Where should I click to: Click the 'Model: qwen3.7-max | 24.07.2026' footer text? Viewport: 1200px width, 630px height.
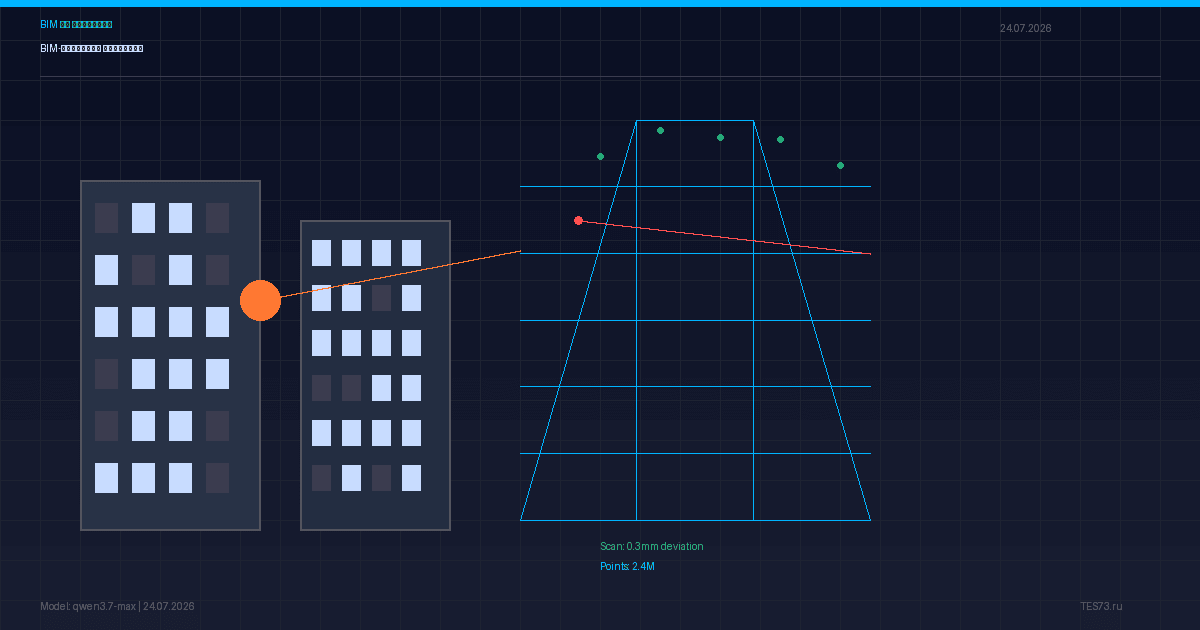[x=117, y=607]
